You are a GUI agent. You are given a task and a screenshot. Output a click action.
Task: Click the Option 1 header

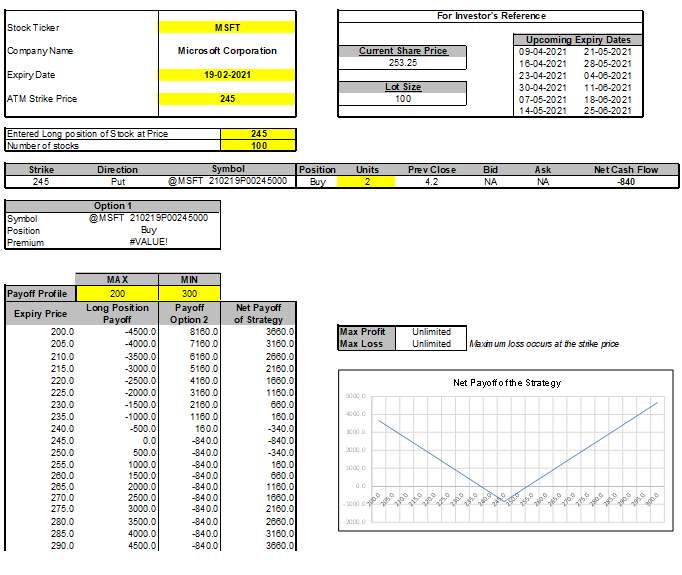tap(113, 206)
